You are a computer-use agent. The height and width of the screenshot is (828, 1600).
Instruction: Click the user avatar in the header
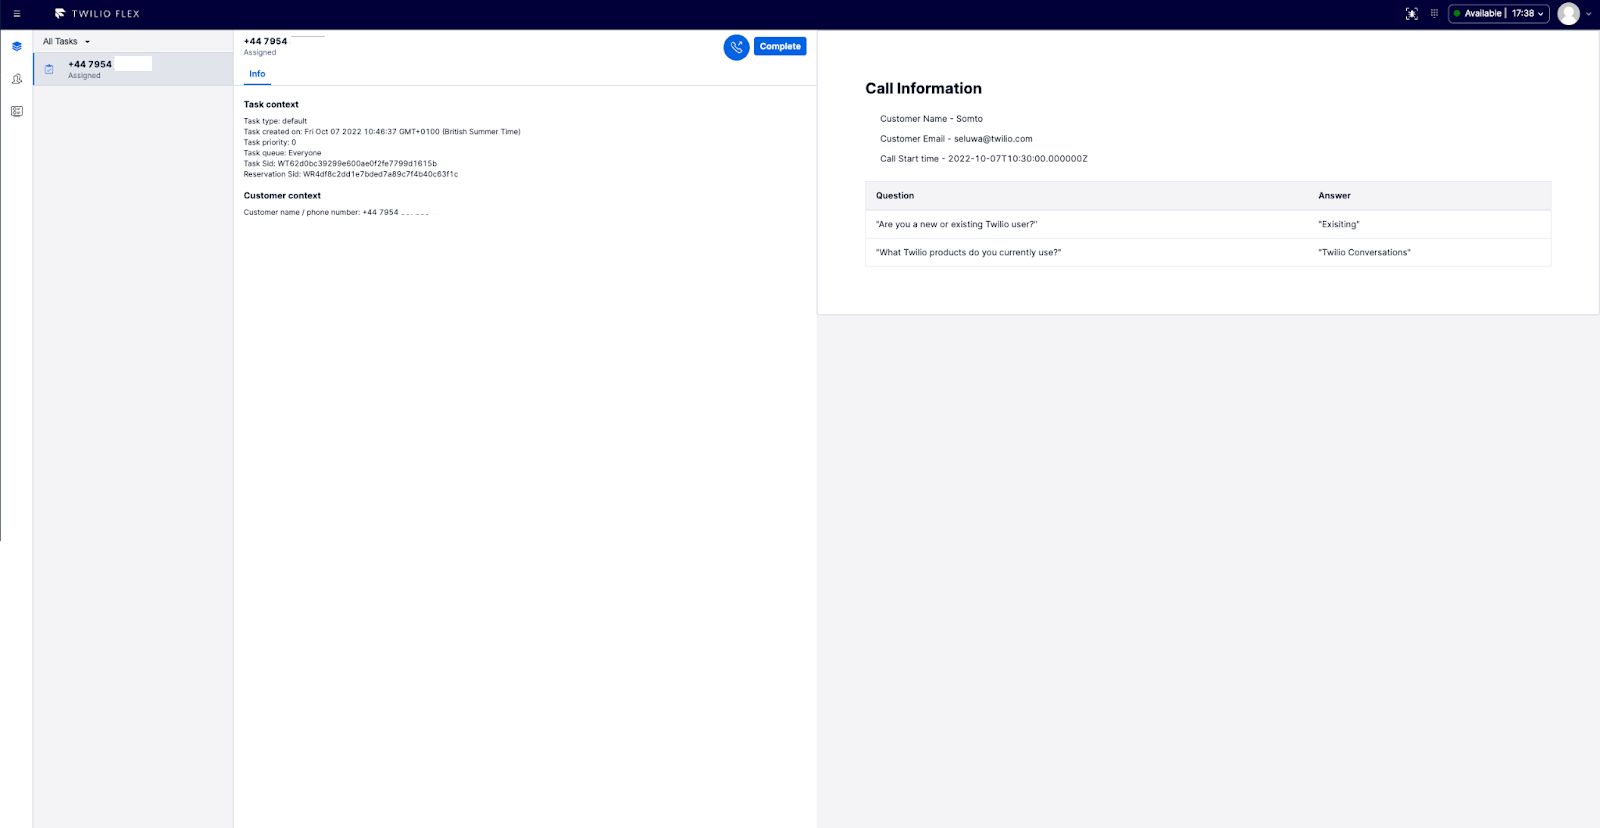click(1568, 14)
